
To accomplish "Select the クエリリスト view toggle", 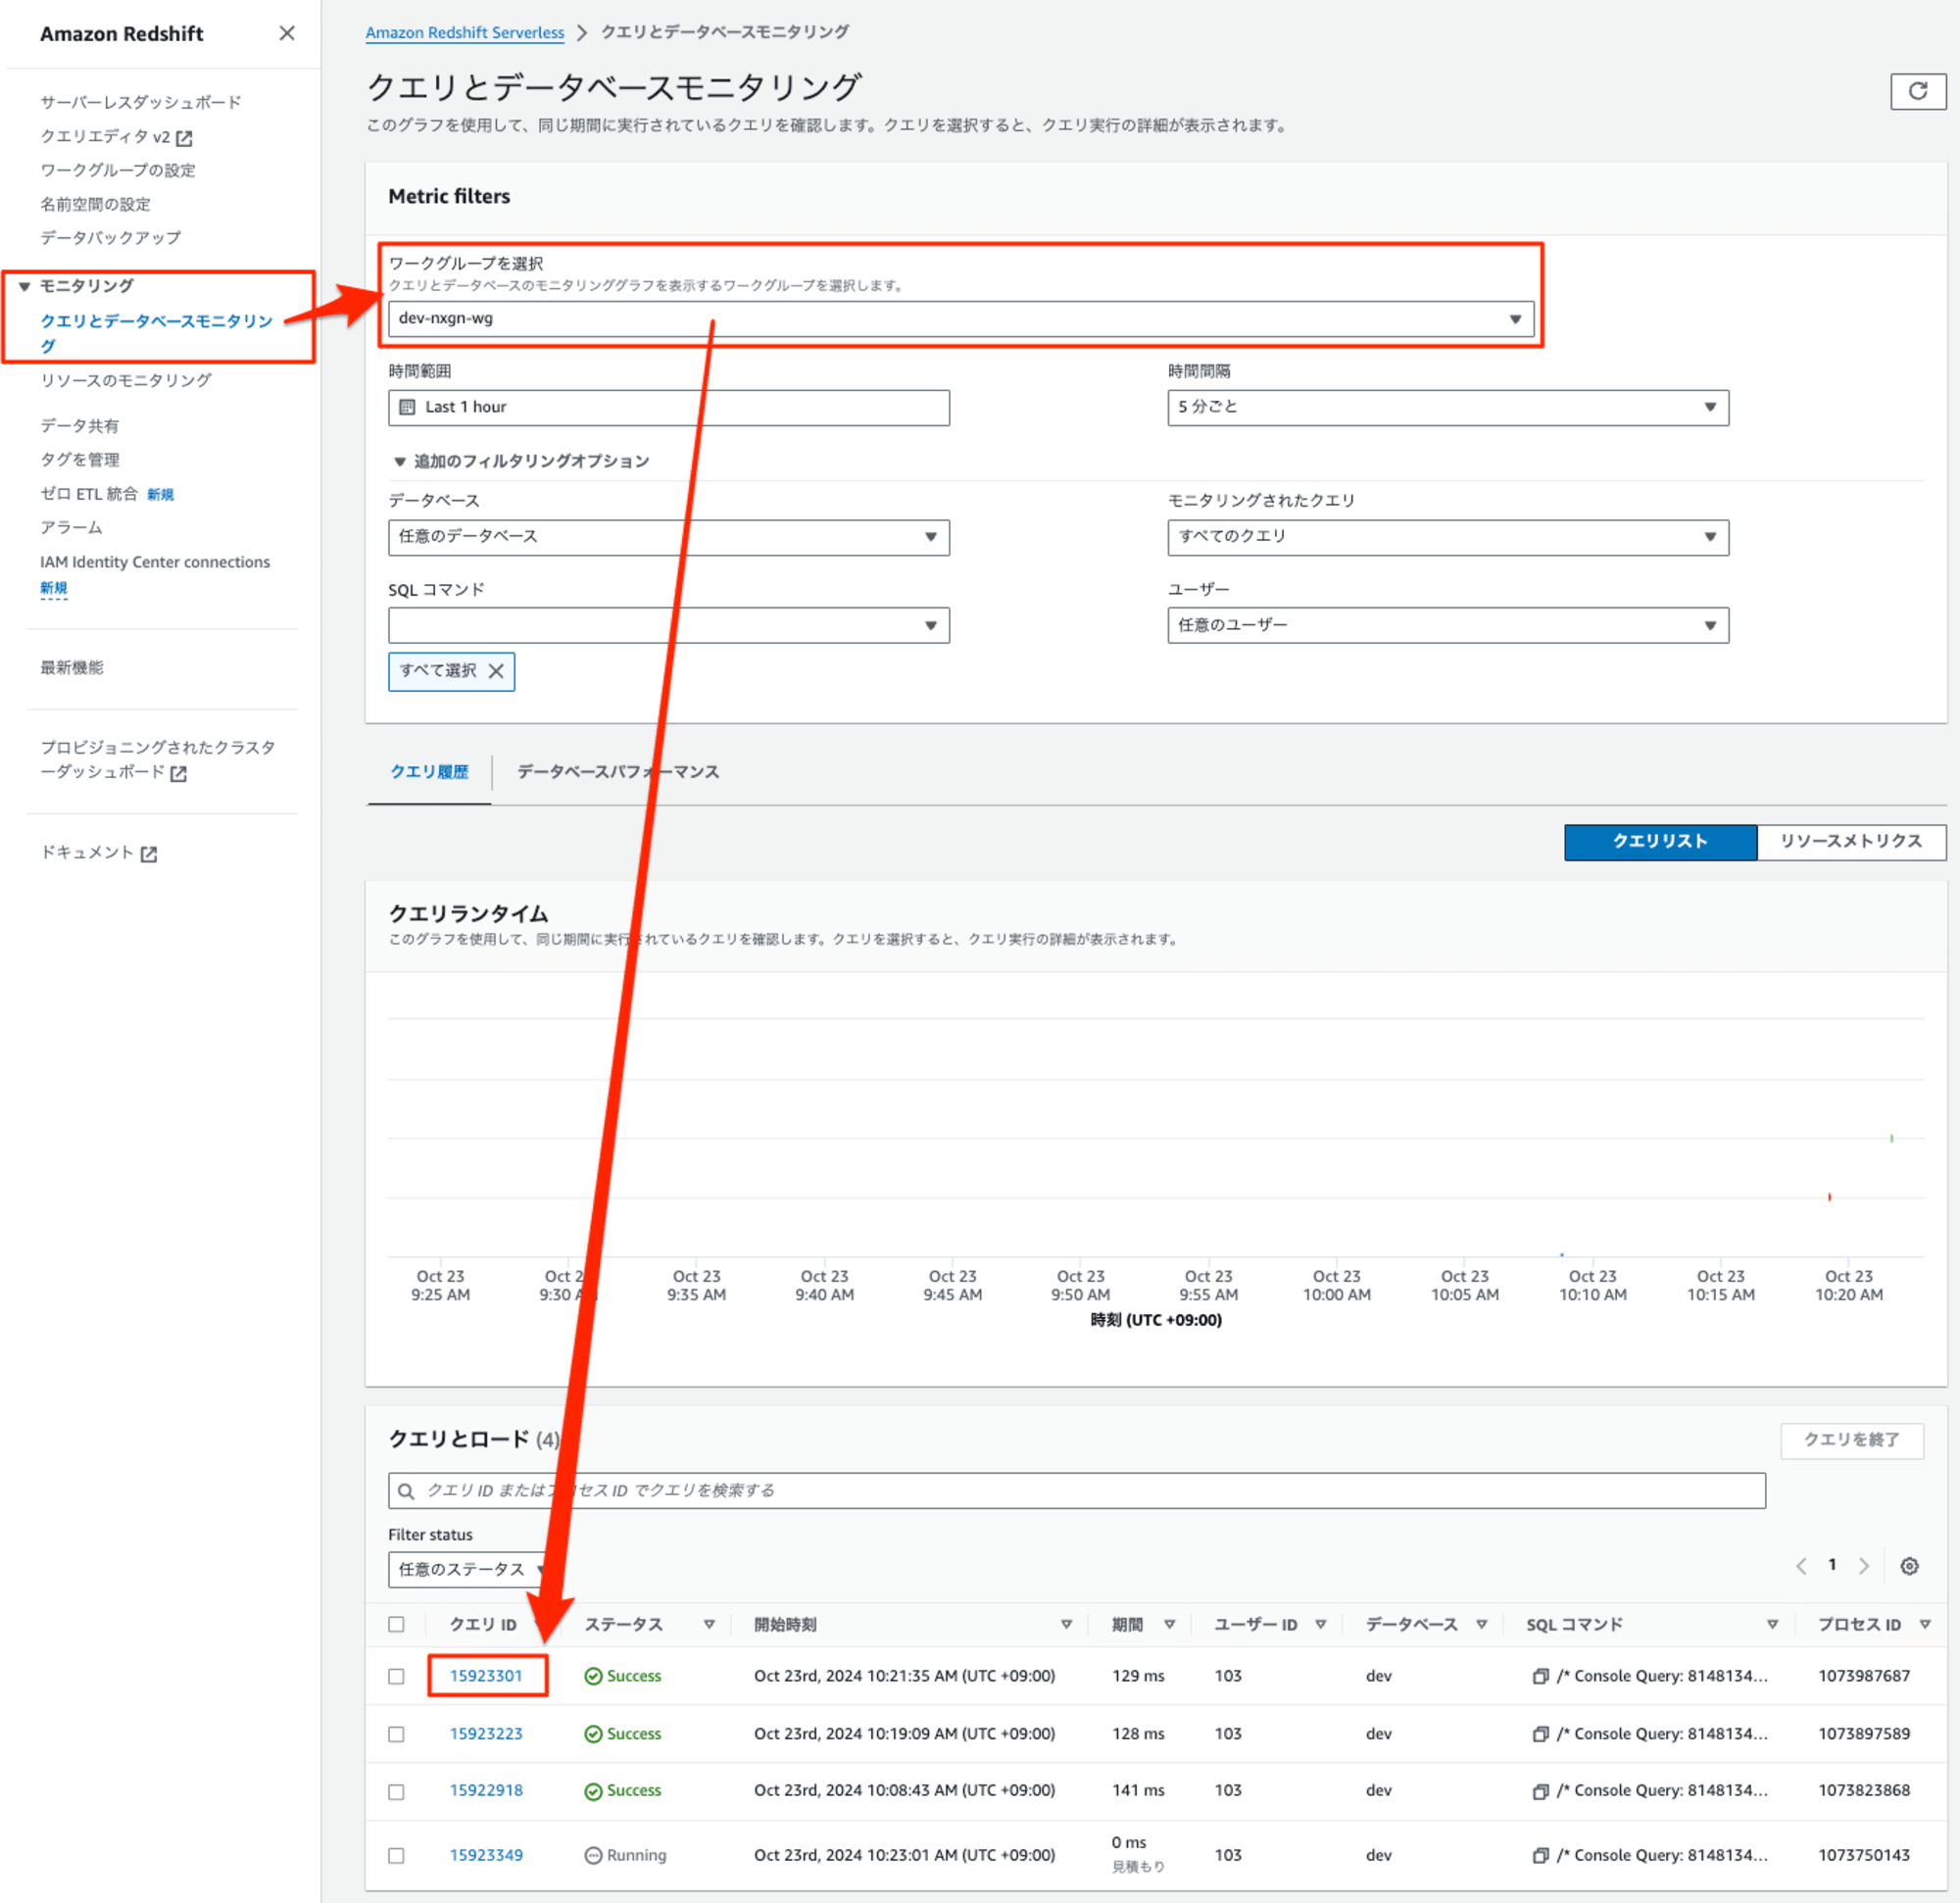I will point(1660,842).
